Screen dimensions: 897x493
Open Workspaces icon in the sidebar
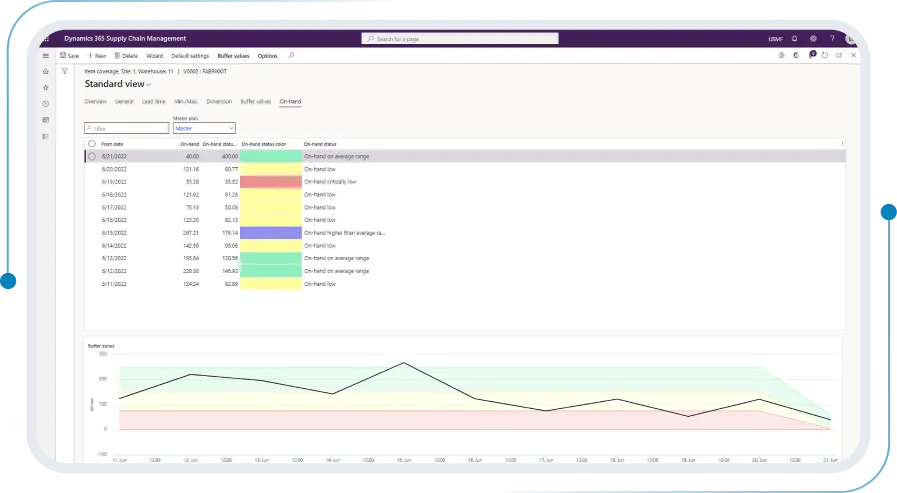pyautogui.click(x=46, y=120)
